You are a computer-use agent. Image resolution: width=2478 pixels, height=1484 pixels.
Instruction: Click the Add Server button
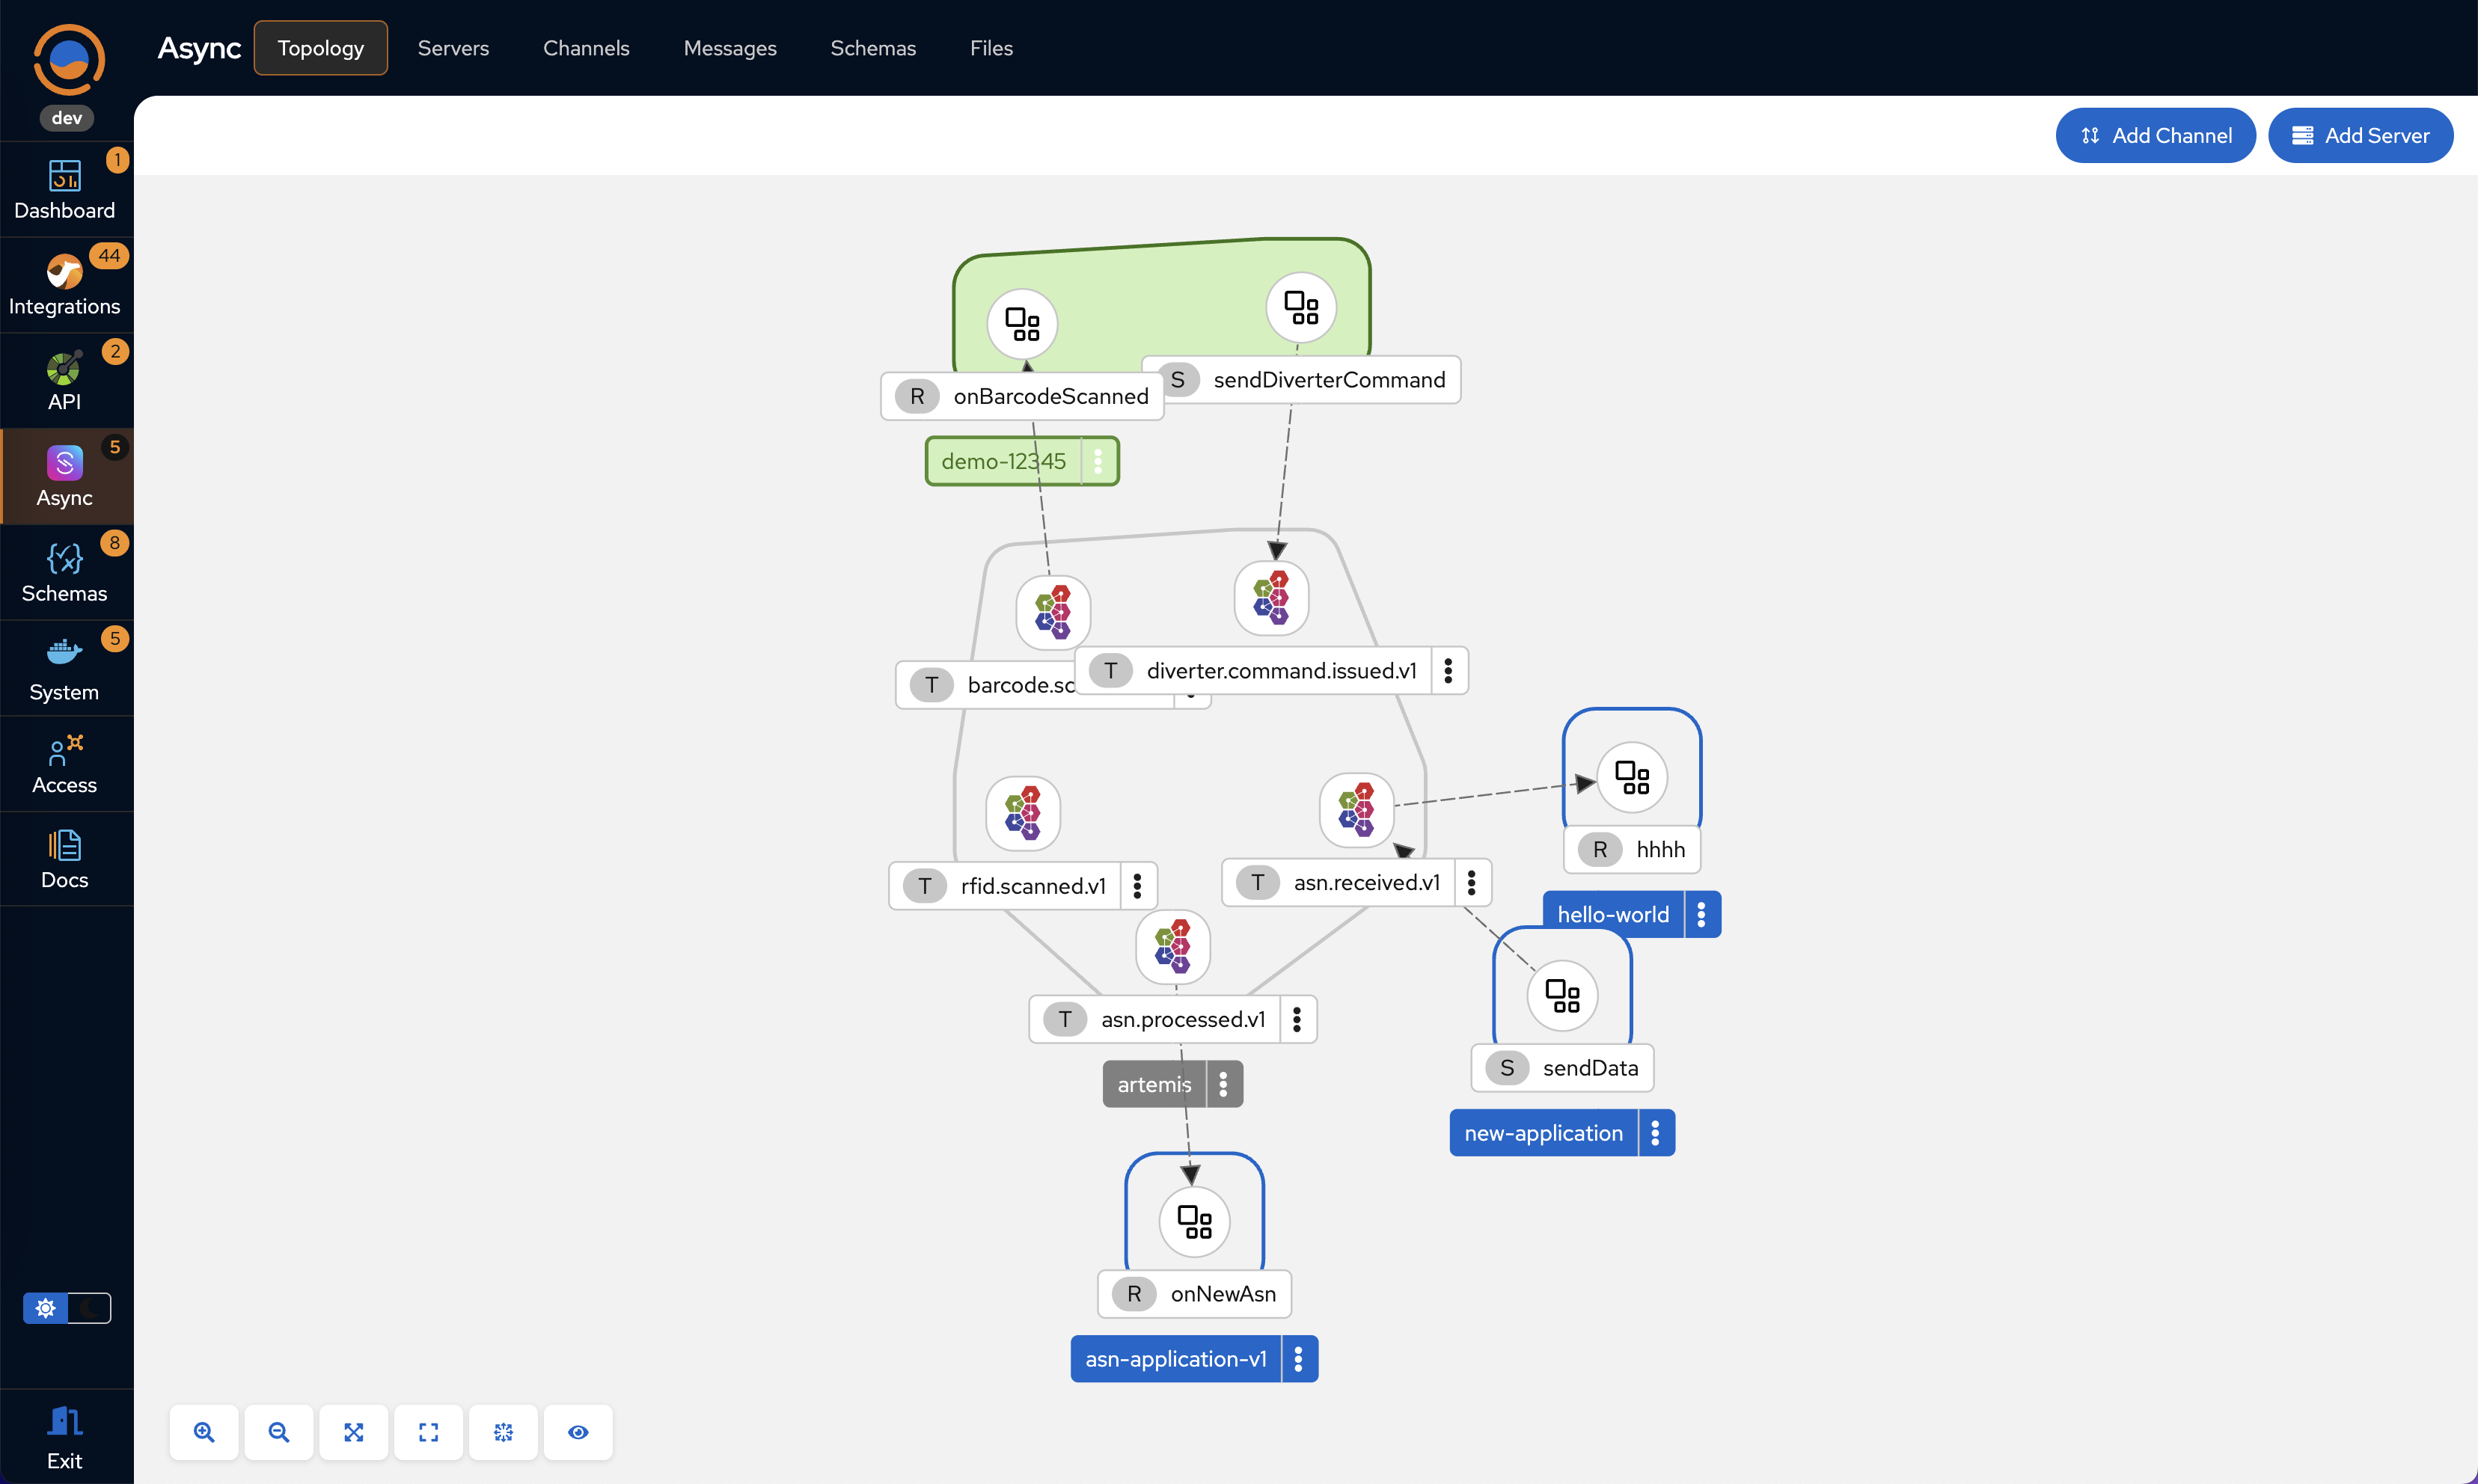click(x=2360, y=135)
